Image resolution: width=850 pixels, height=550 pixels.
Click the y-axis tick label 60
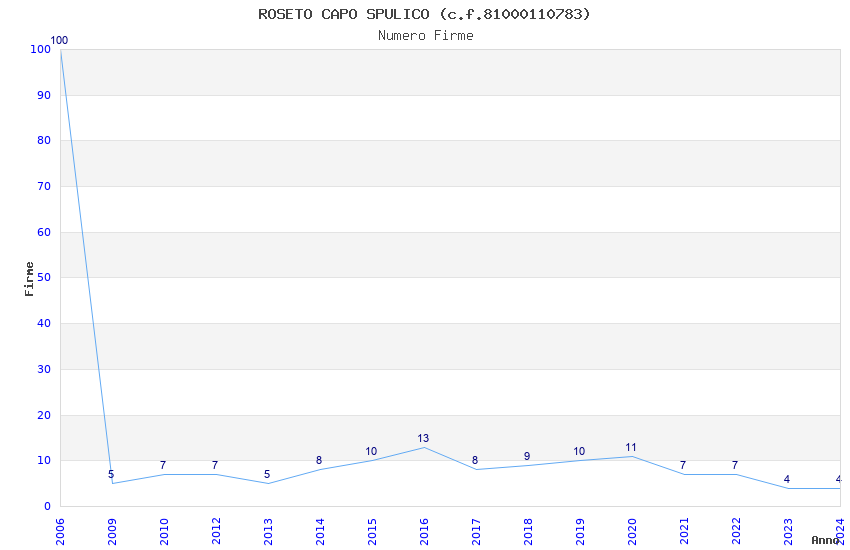point(44,232)
